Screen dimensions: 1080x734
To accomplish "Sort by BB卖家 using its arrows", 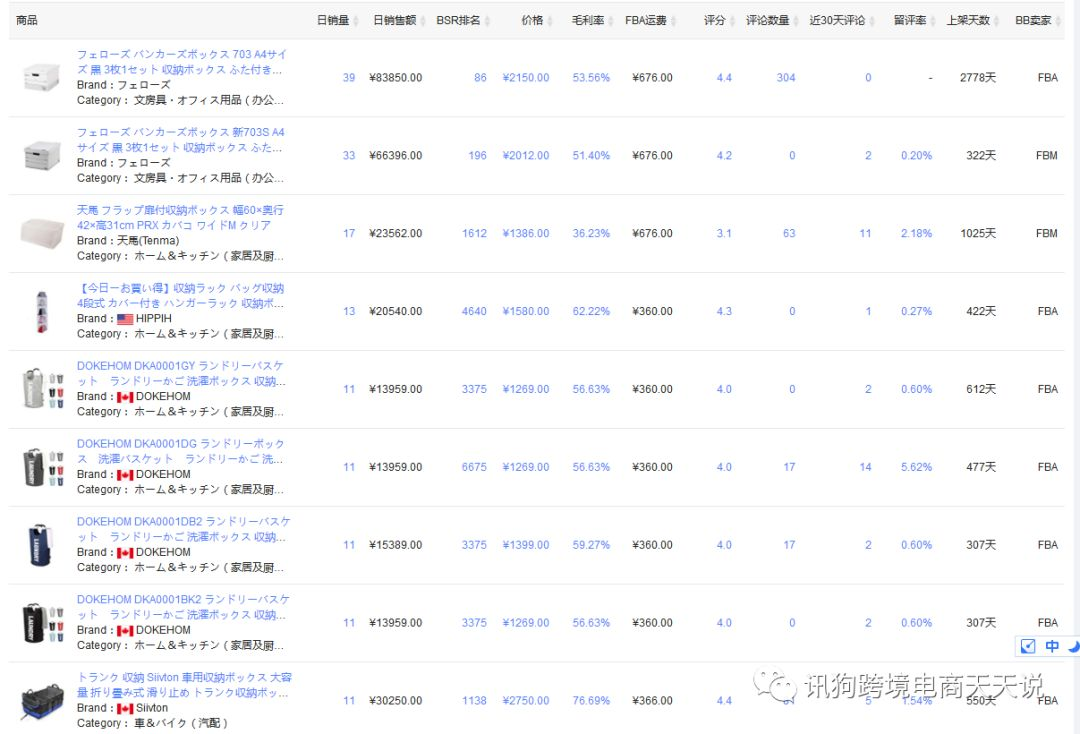I will [x=1058, y=21].
